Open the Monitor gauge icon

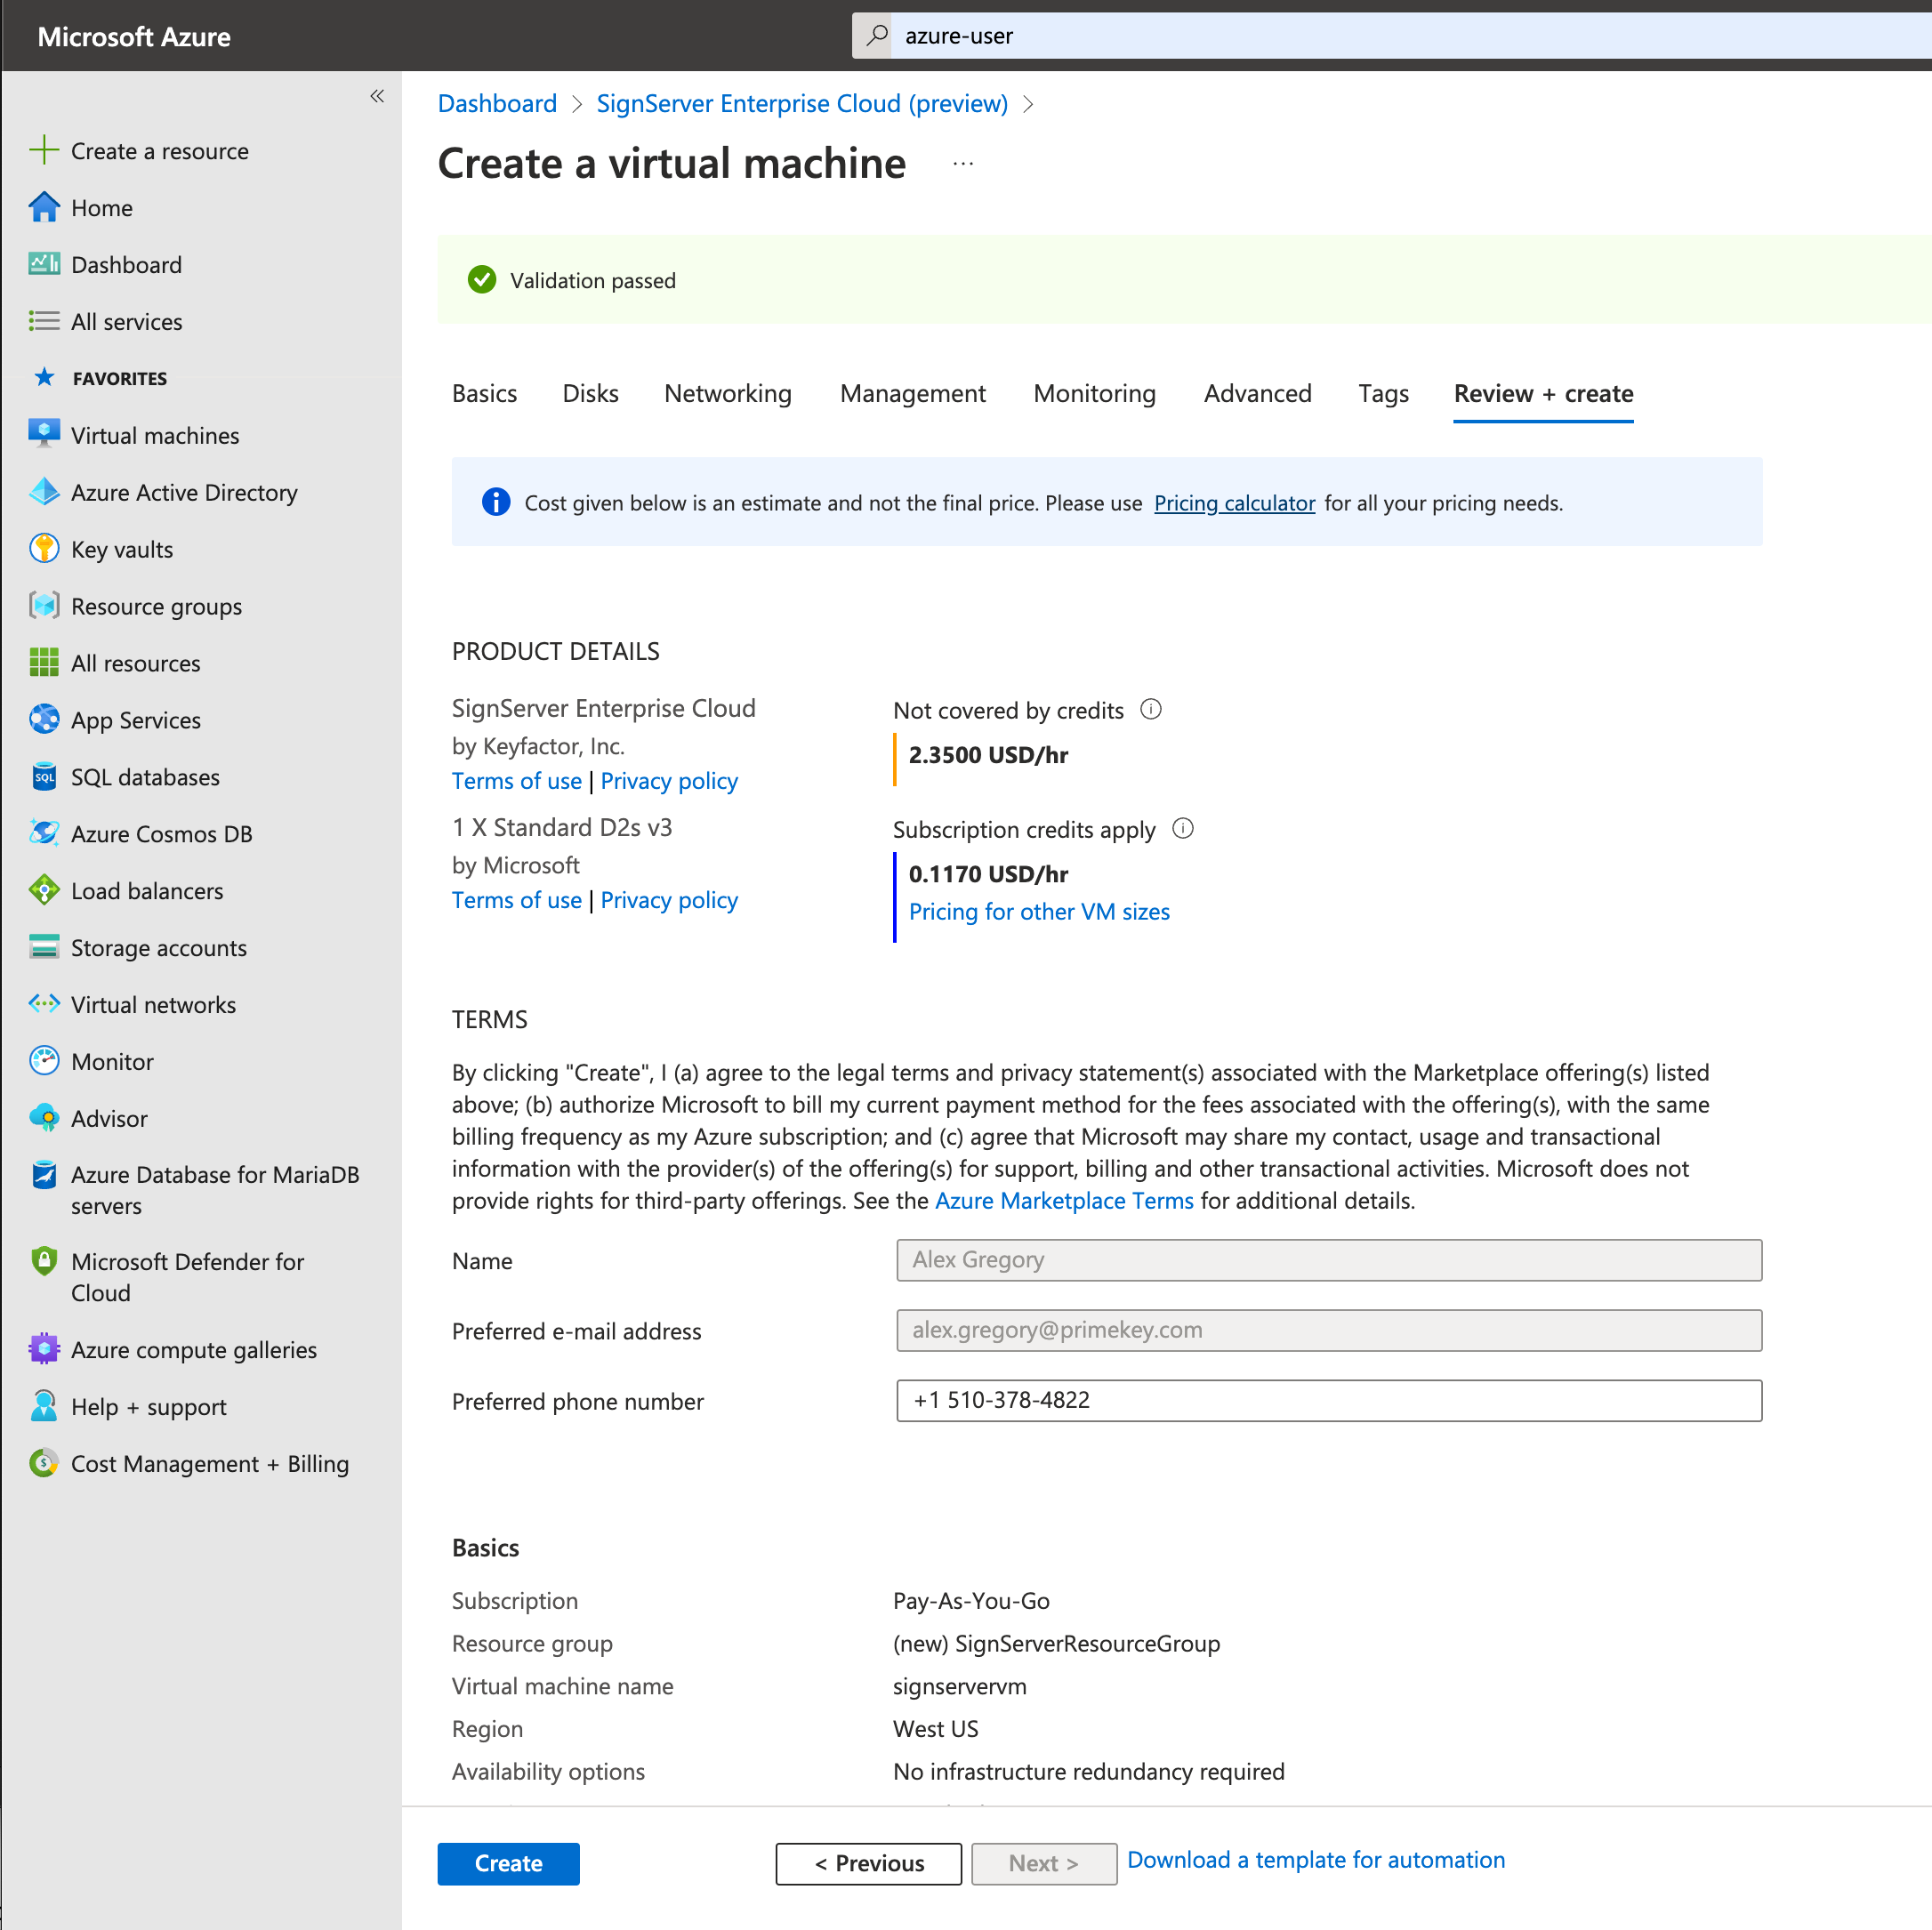(44, 1061)
